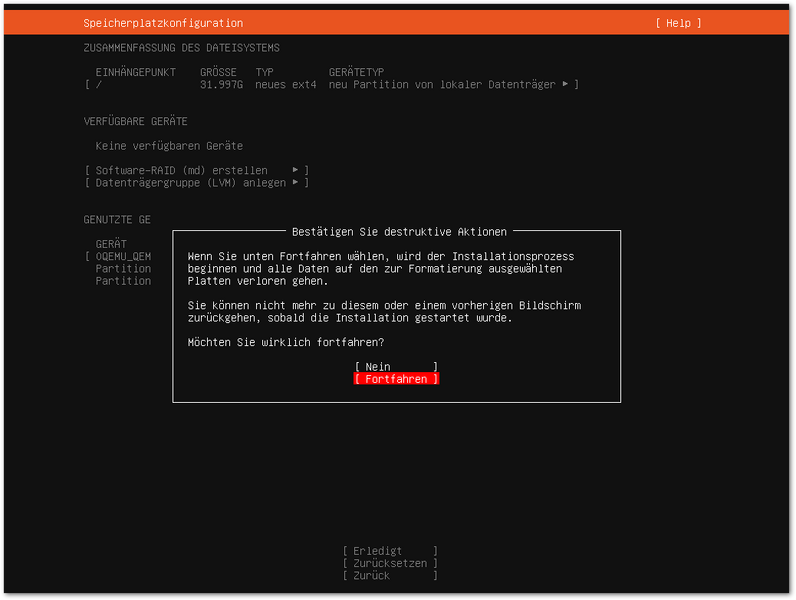Viewport: 796px width, 600px height.
Task: Click 'Möchten Sie wirklich fortfahren?' text
Action: [286, 342]
